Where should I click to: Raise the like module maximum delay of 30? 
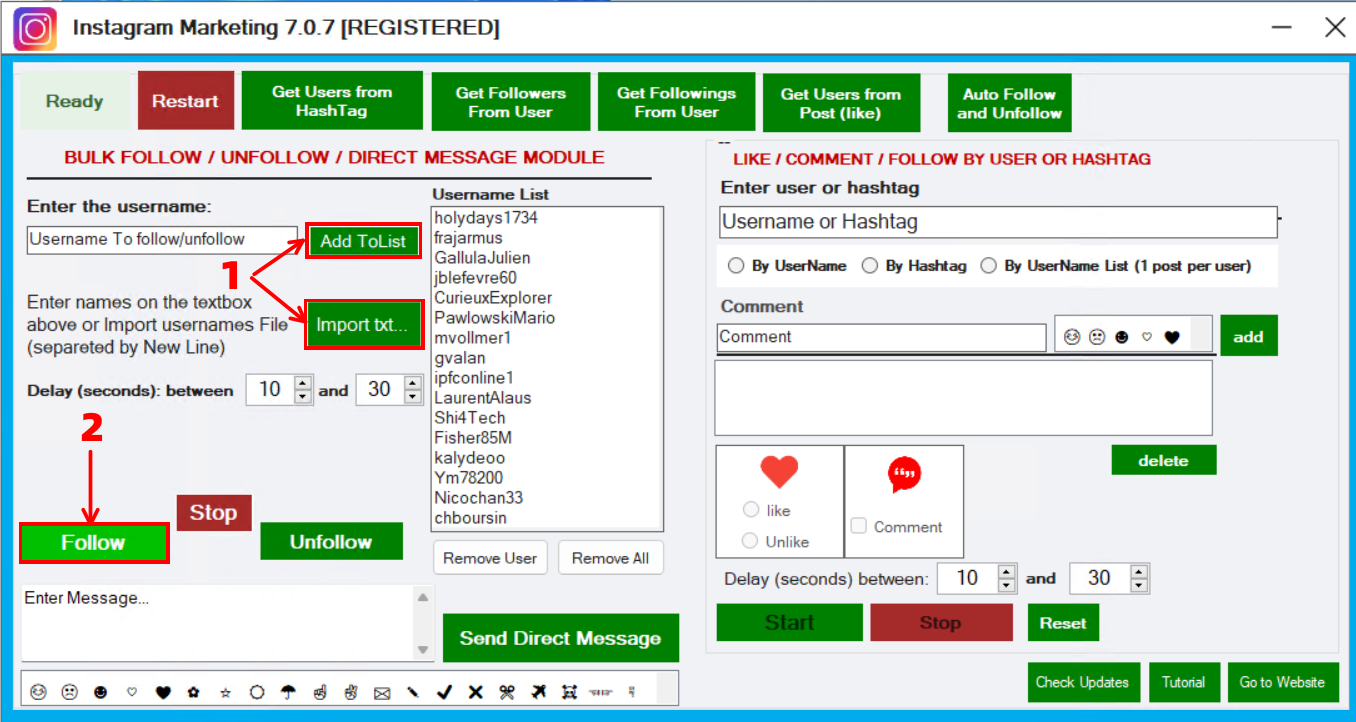(x=1139, y=572)
